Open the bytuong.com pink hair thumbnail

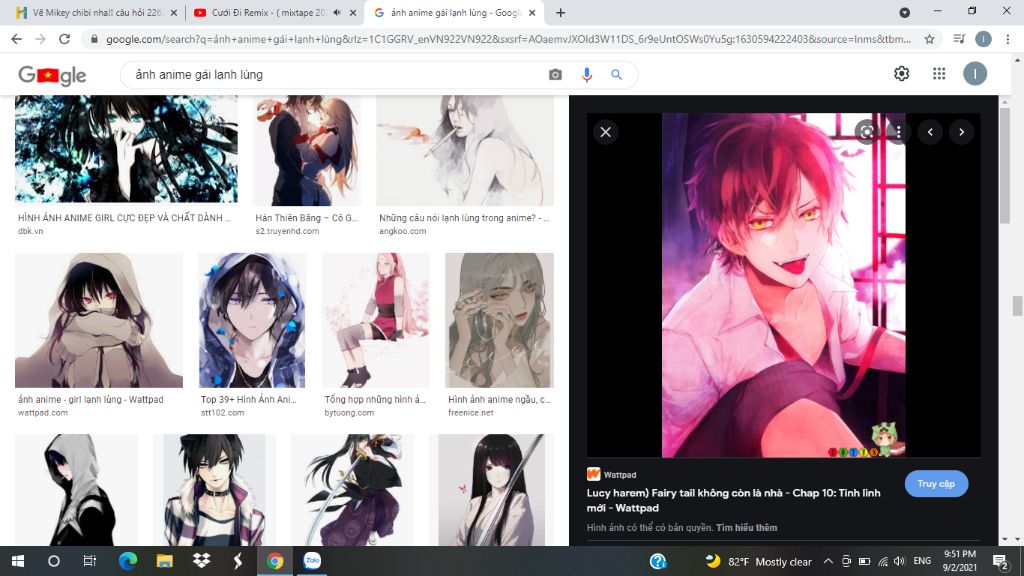[376, 321]
